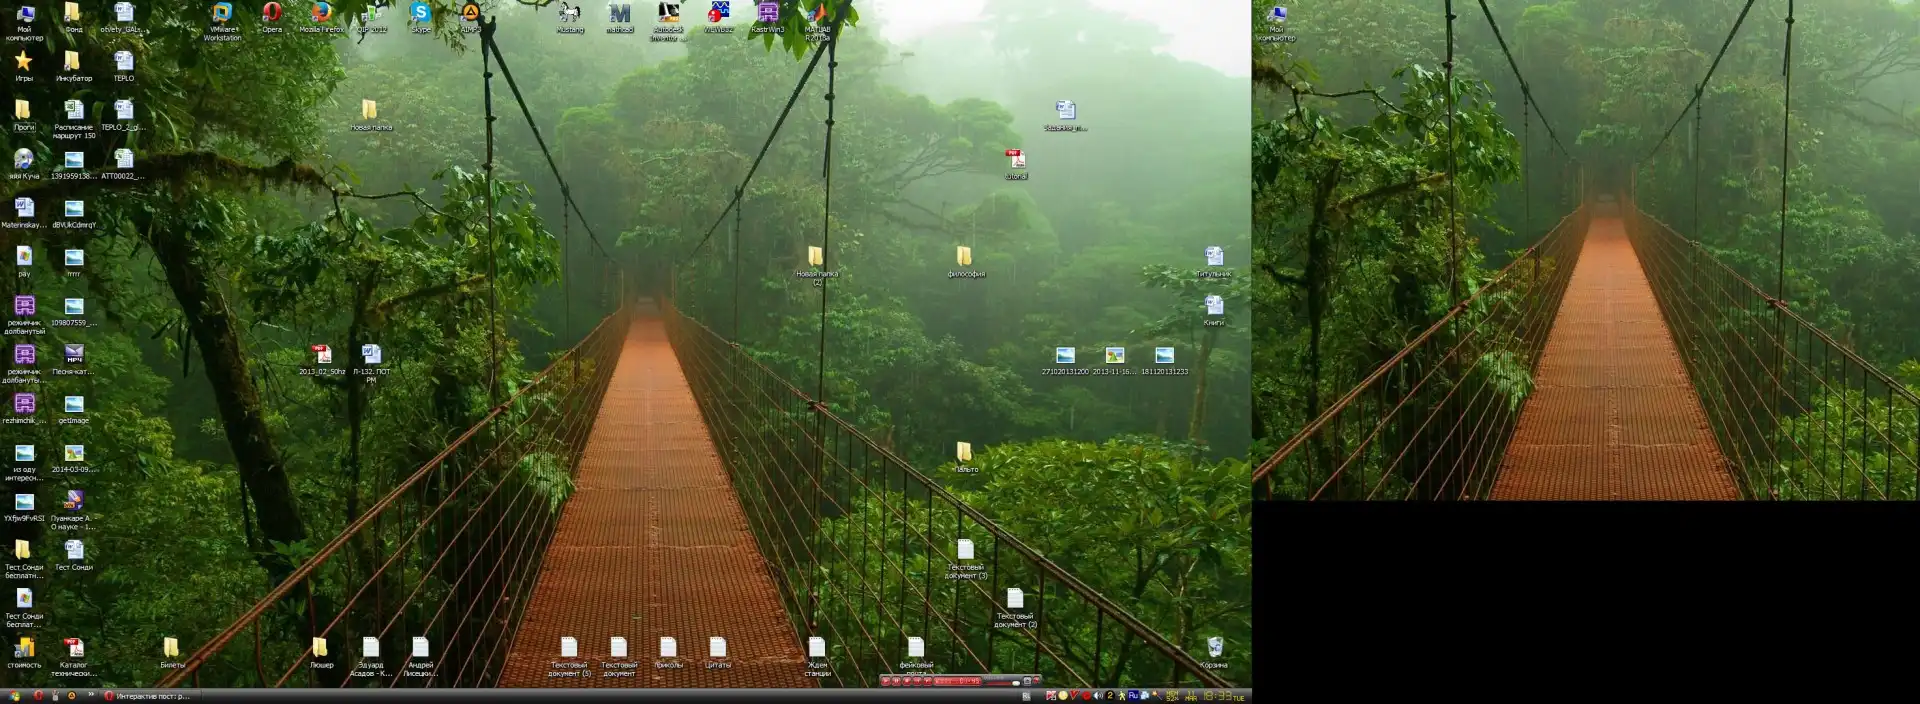The image size is (1920, 704).
Task: Open the Л-132. ПОТ РМ Word document
Action: 371,364
